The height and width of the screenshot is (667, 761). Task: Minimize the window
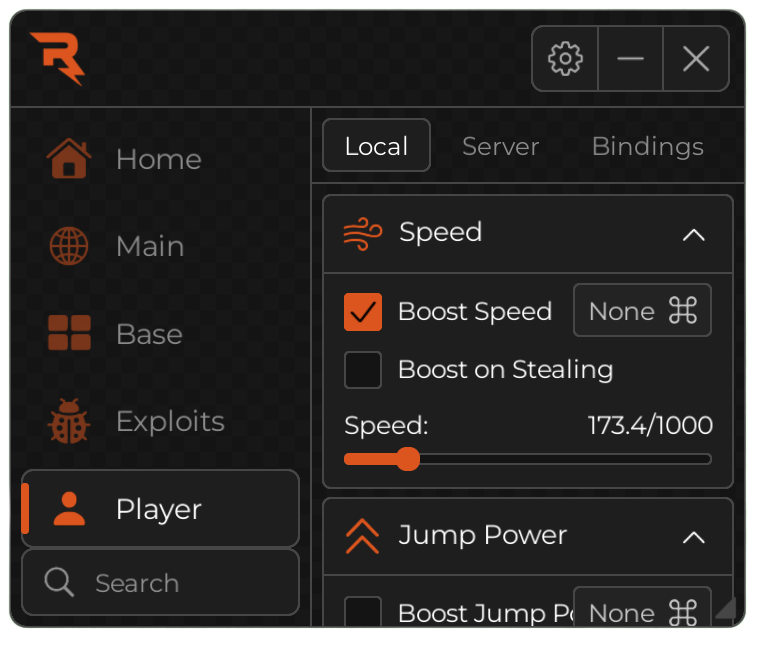click(630, 59)
